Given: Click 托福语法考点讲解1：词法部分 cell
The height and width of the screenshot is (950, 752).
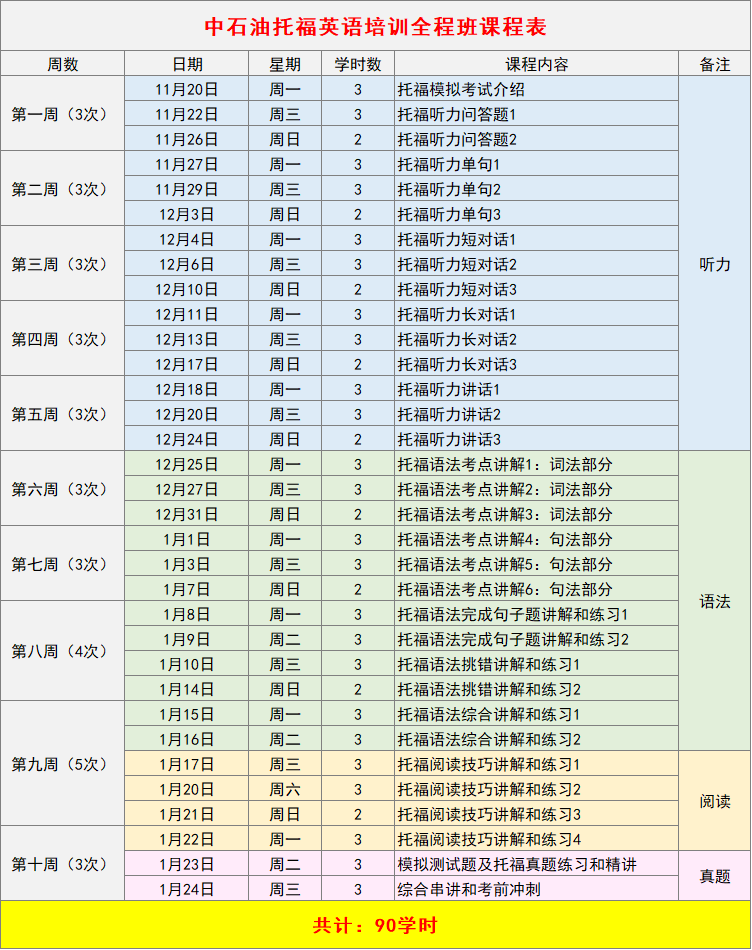Looking at the screenshot, I should coord(536,464).
